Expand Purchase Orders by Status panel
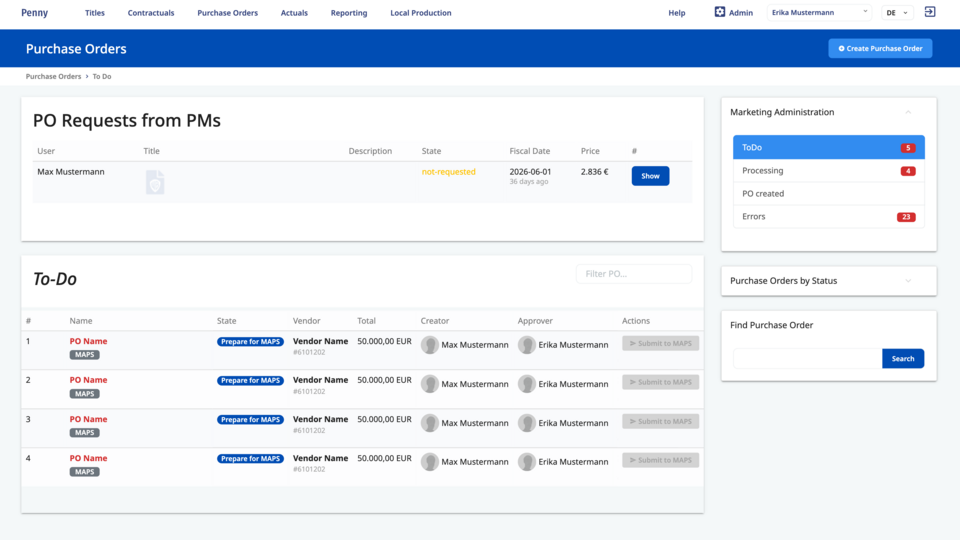Screen dimensions: 960x540 point(908,281)
